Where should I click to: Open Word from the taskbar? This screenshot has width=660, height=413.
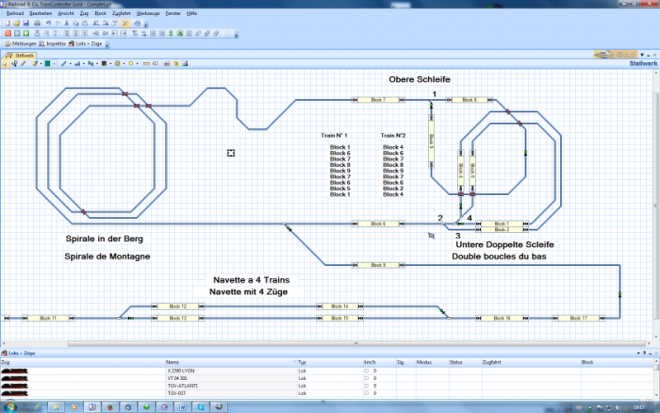click(x=183, y=407)
